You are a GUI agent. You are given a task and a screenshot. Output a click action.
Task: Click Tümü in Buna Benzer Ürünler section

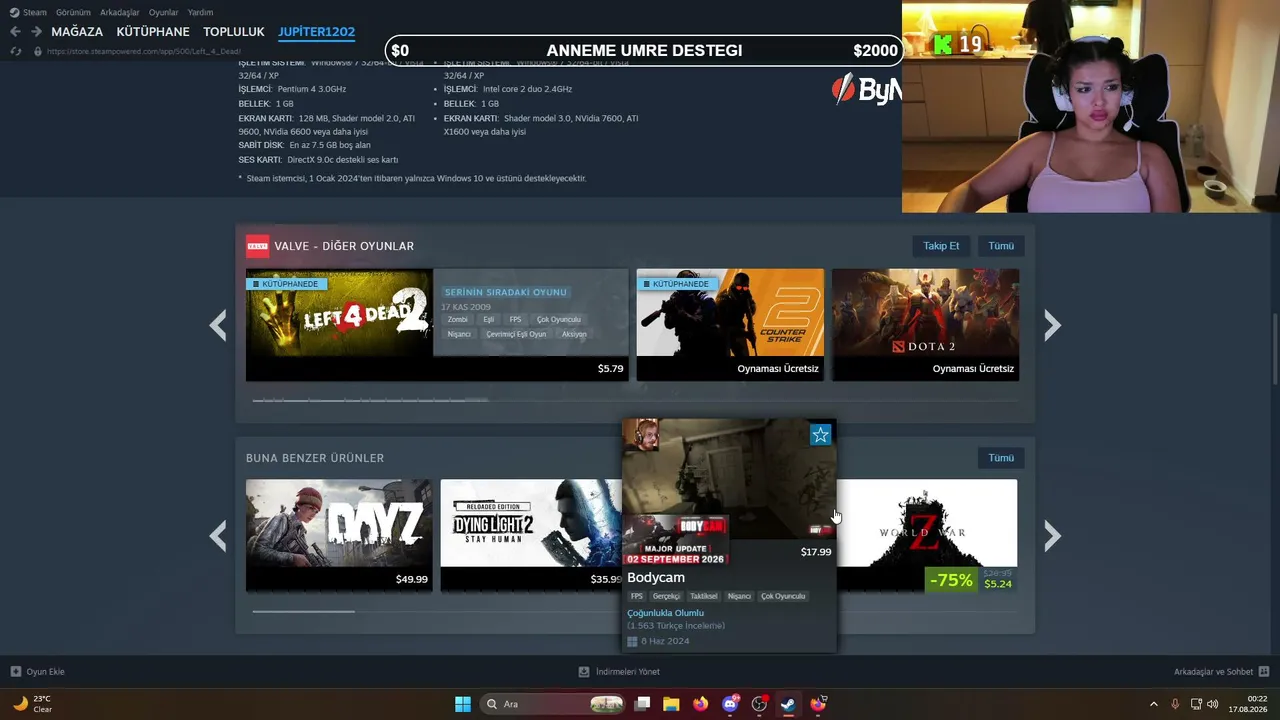(1001, 458)
